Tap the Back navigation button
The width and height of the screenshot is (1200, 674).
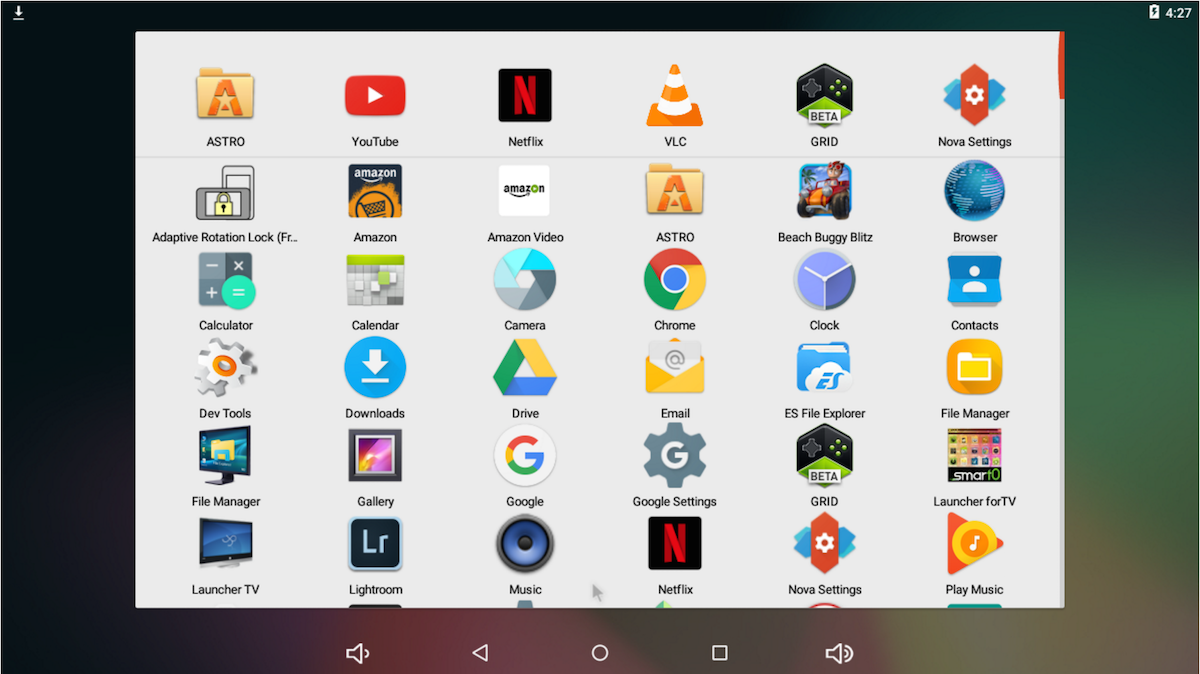[480, 653]
